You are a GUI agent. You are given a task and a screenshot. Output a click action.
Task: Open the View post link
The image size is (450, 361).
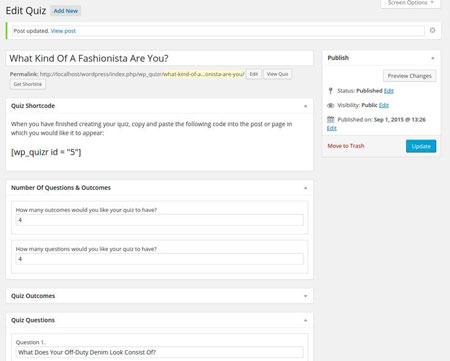point(63,31)
